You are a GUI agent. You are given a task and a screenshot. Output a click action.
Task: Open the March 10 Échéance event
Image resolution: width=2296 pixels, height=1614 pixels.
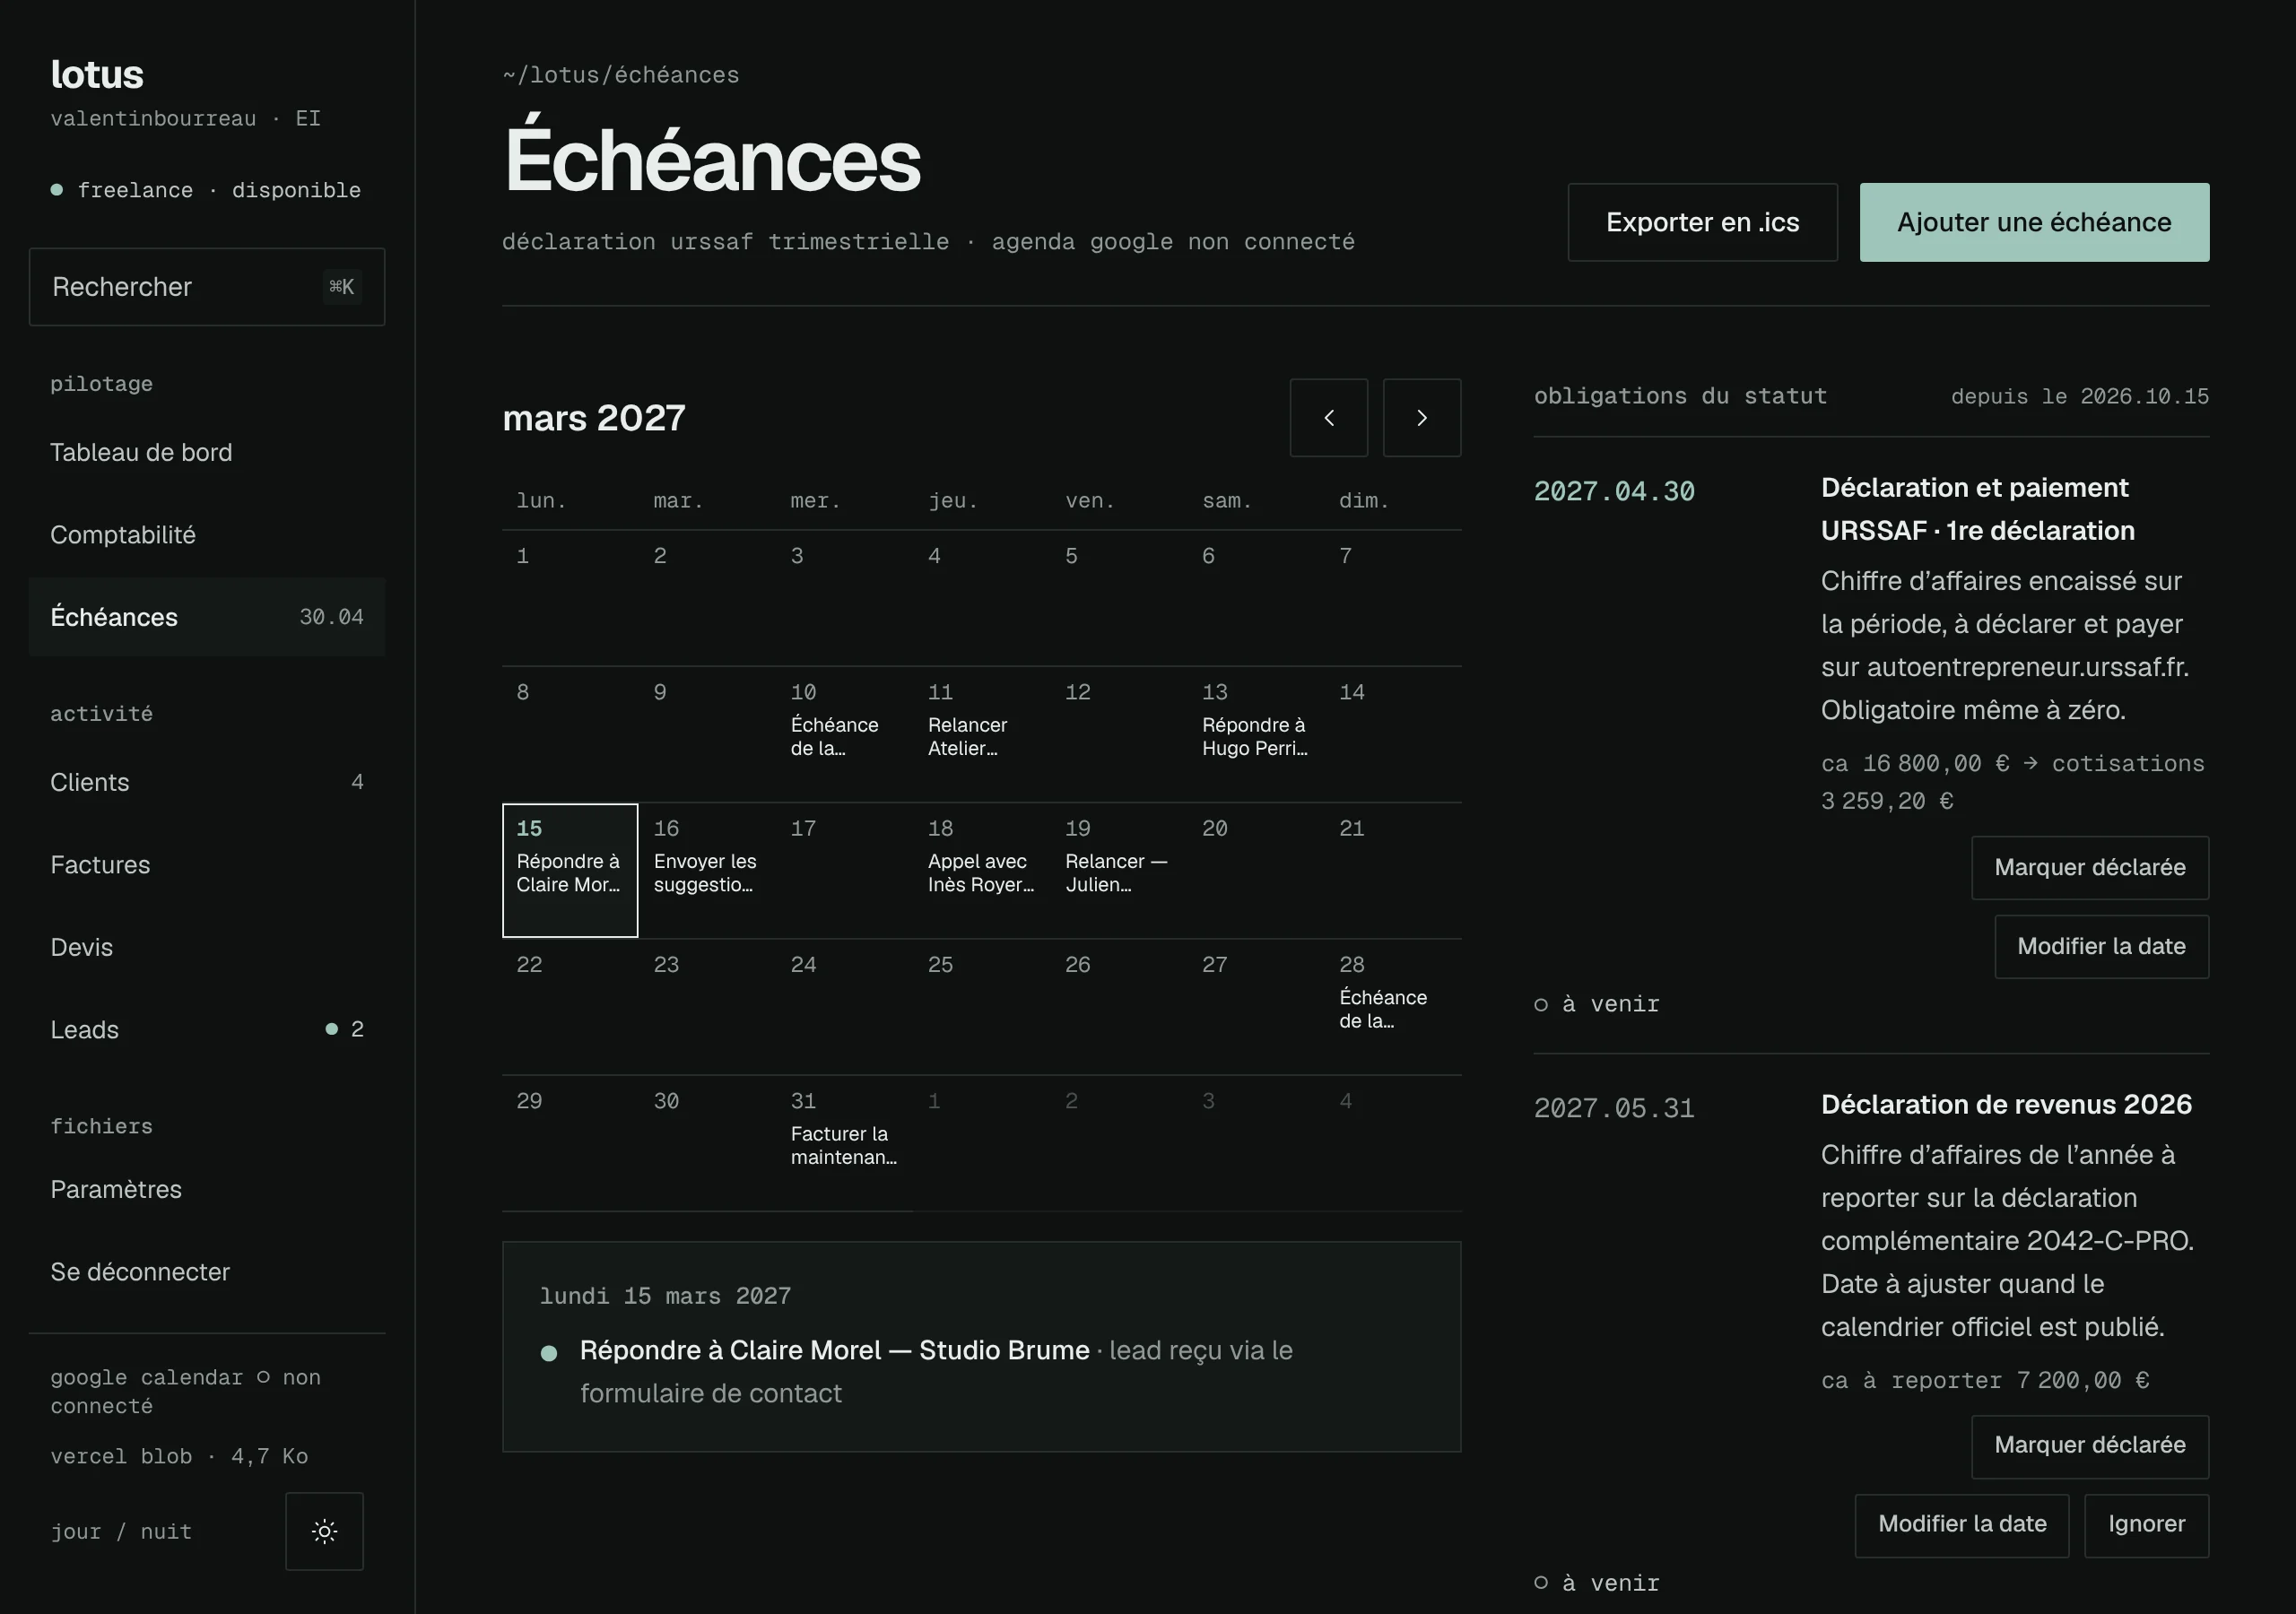pyautogui.click(x=835, y=736)
